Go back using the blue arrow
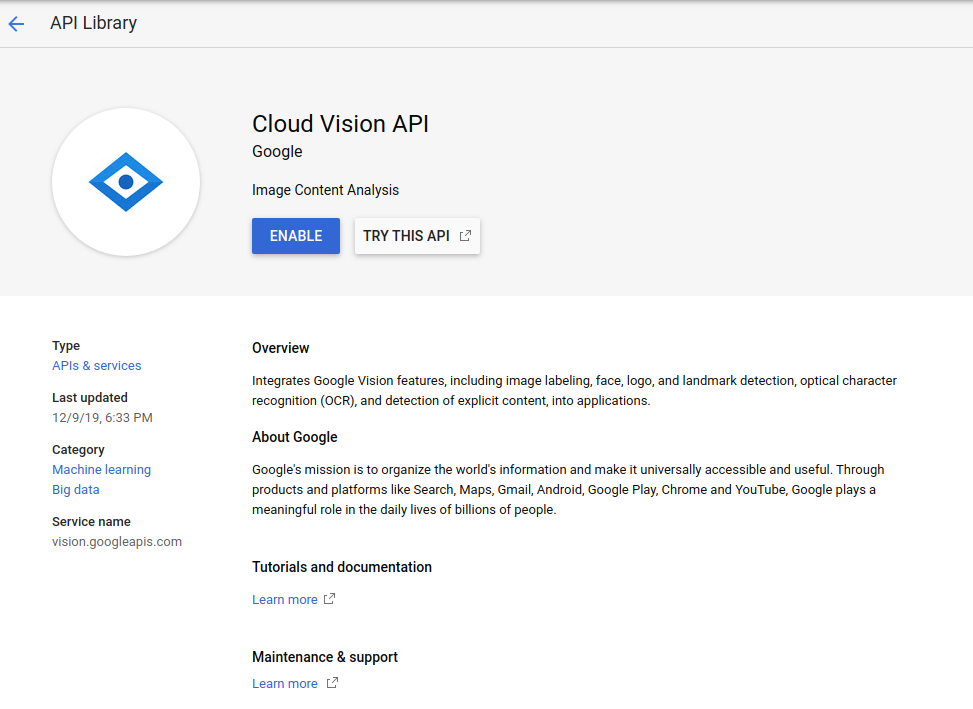 tap(16, 24)
